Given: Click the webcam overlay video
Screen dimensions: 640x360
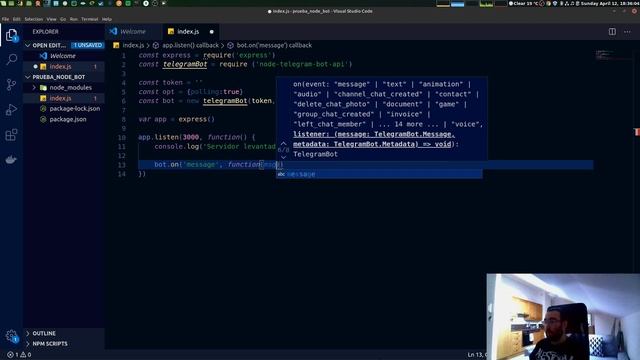Looking at the screenshot, I should click(563, 317).
